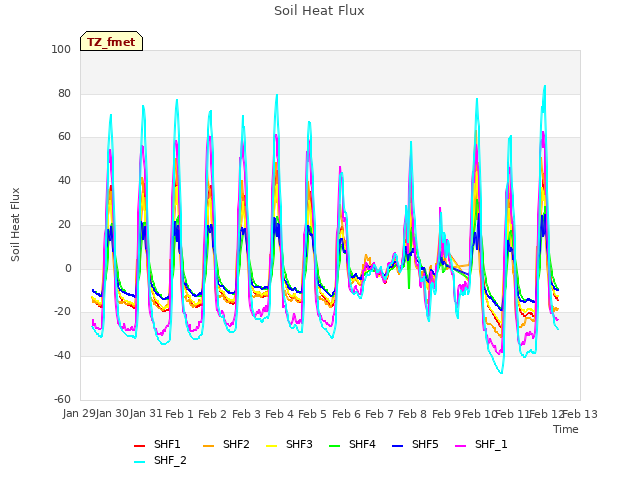
Task: Click the Feb 1 x-axis date label
Action: click(179, 414)
